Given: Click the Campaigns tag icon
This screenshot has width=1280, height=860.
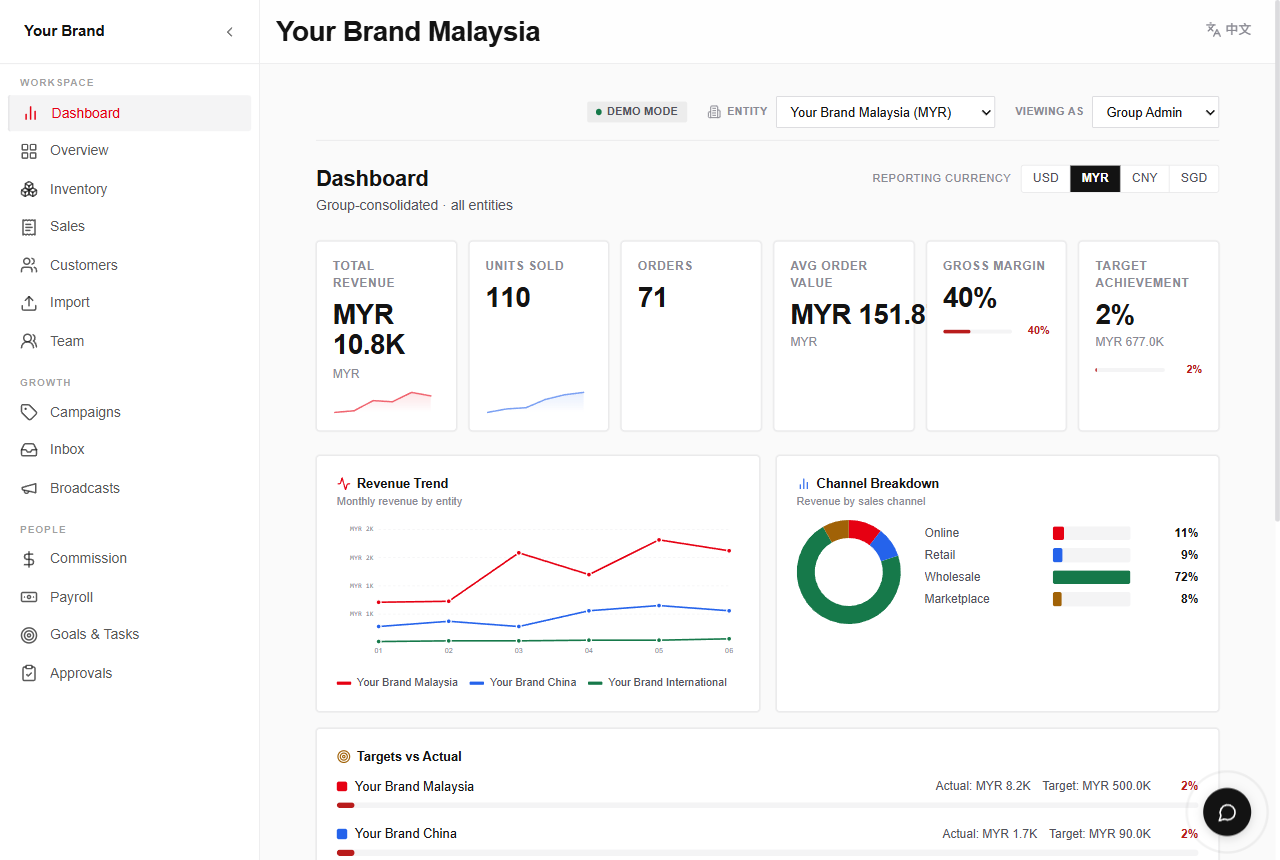Looking at the screenshot, I should click(30, 412).
